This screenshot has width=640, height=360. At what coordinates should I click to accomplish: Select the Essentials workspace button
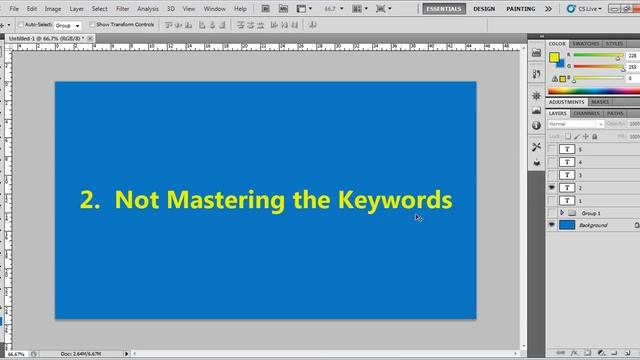pyautogui.click(x=444, y=9)
